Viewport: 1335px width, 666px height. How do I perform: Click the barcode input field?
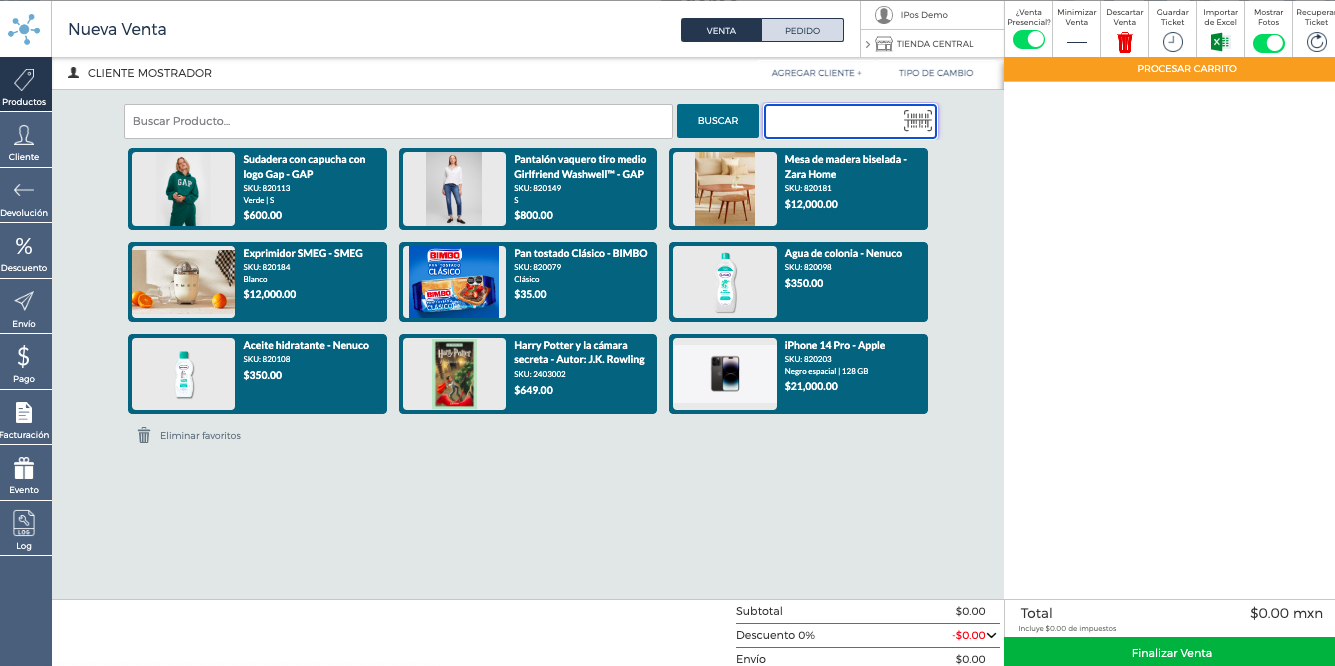pos(851,121)
